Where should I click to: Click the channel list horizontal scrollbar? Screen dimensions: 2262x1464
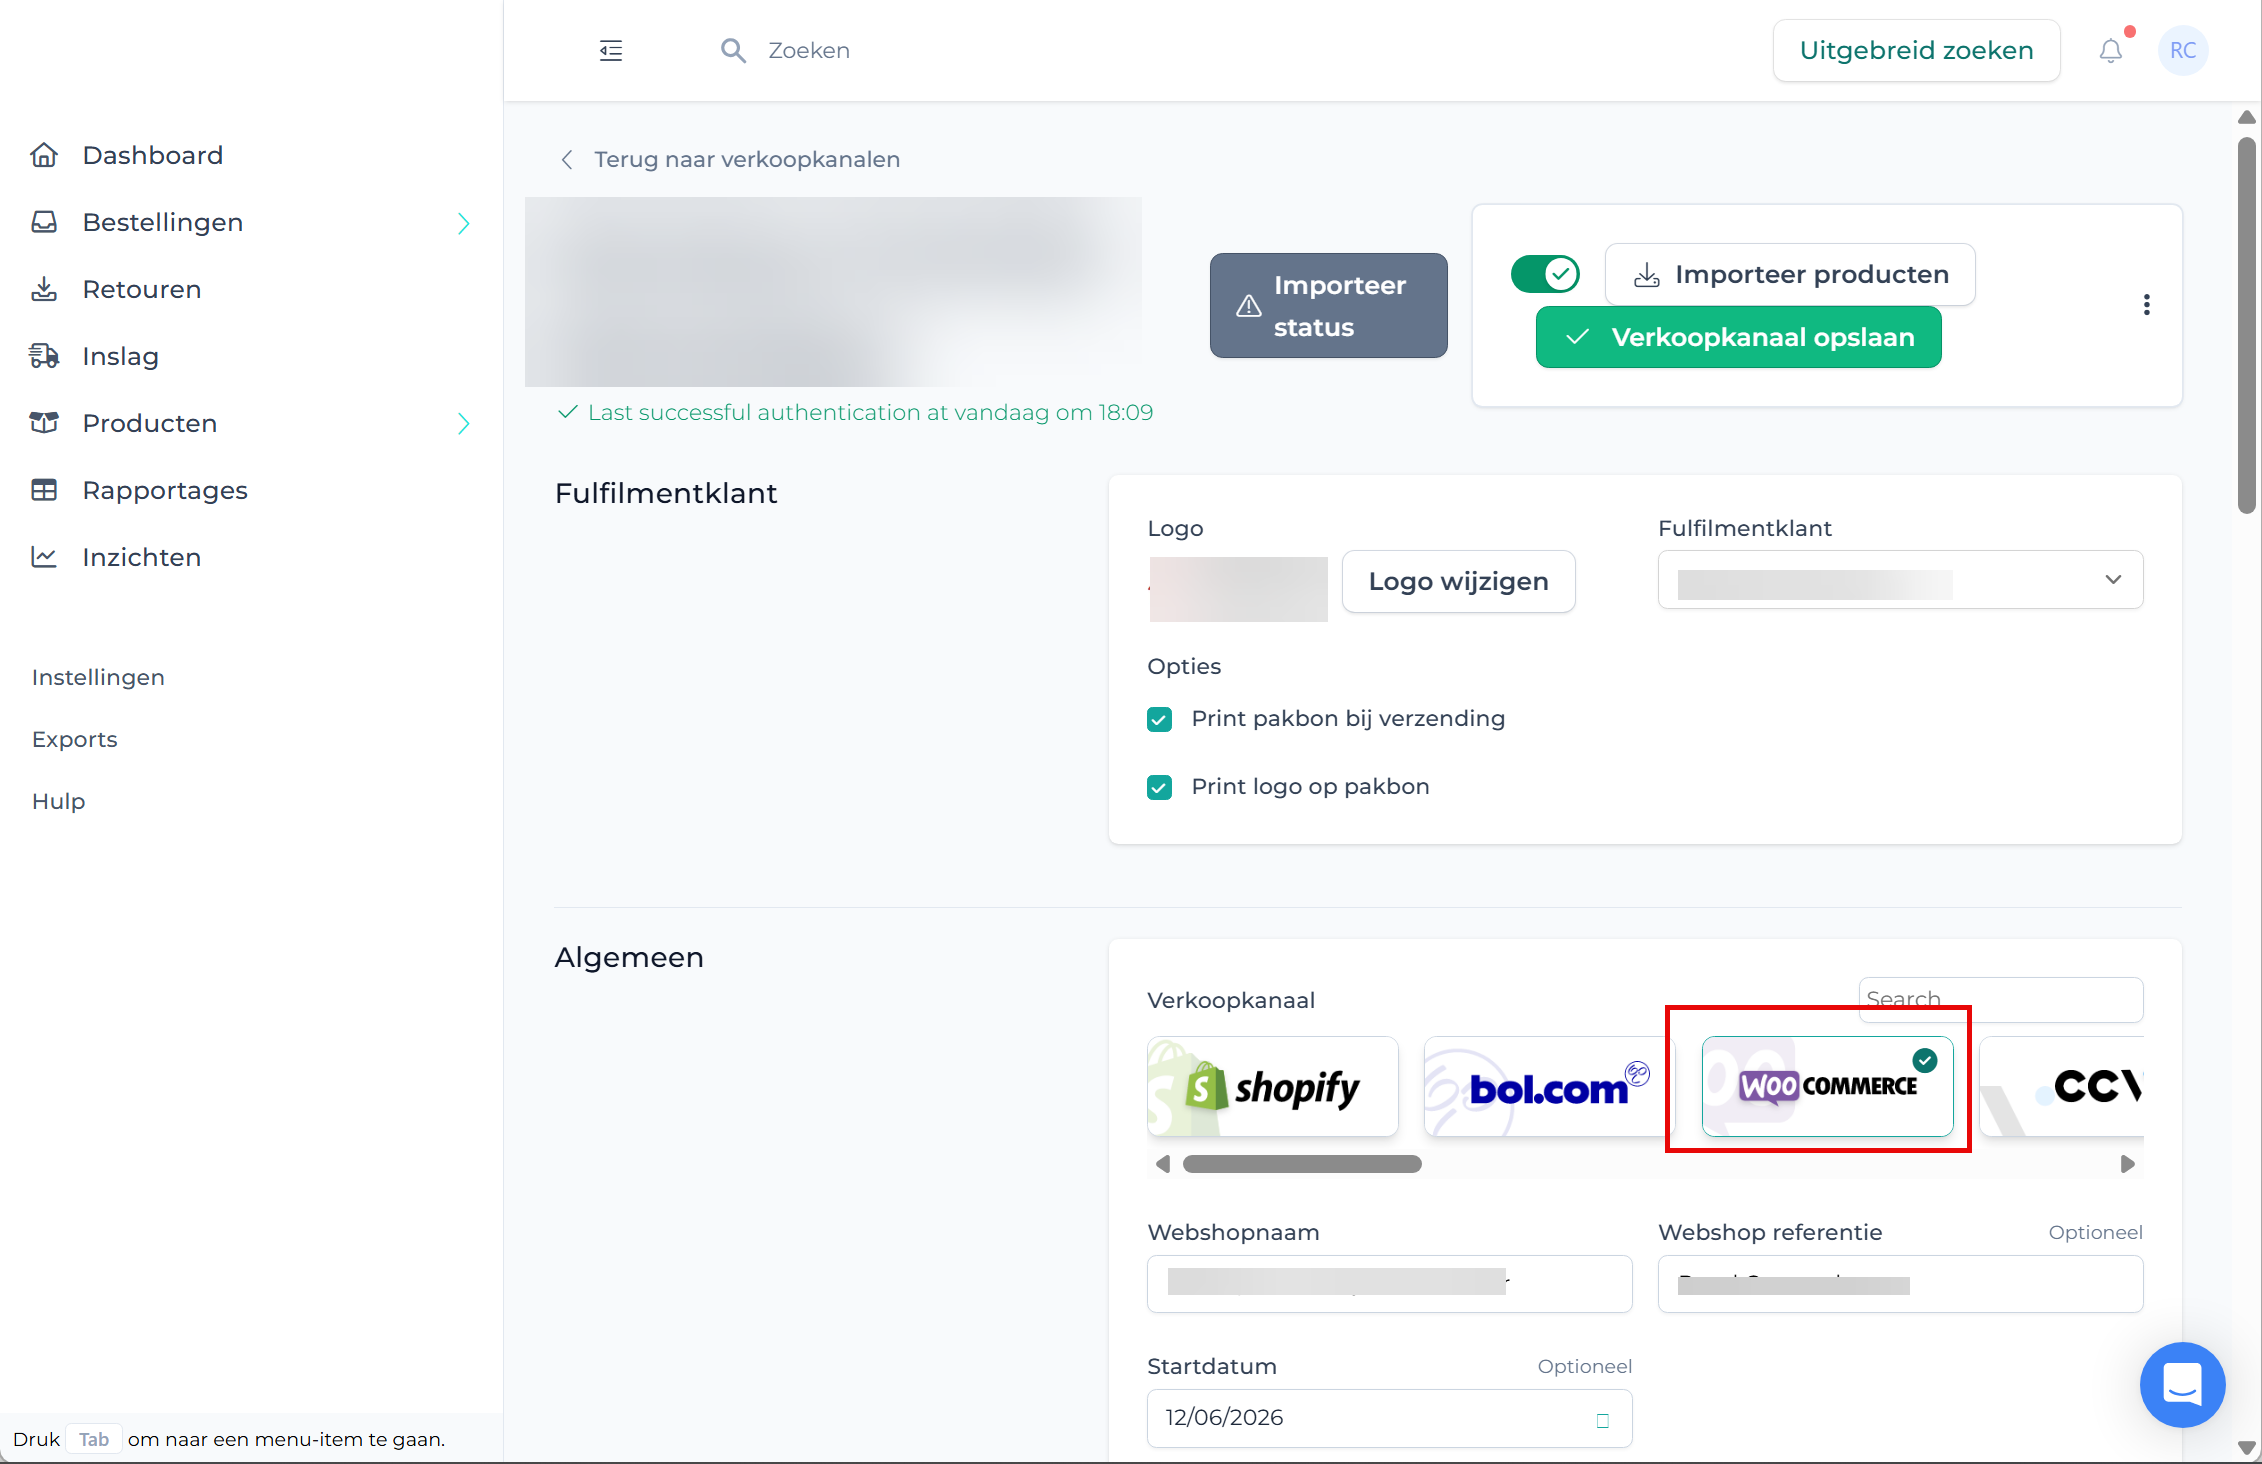[x=1302, y=1164]
